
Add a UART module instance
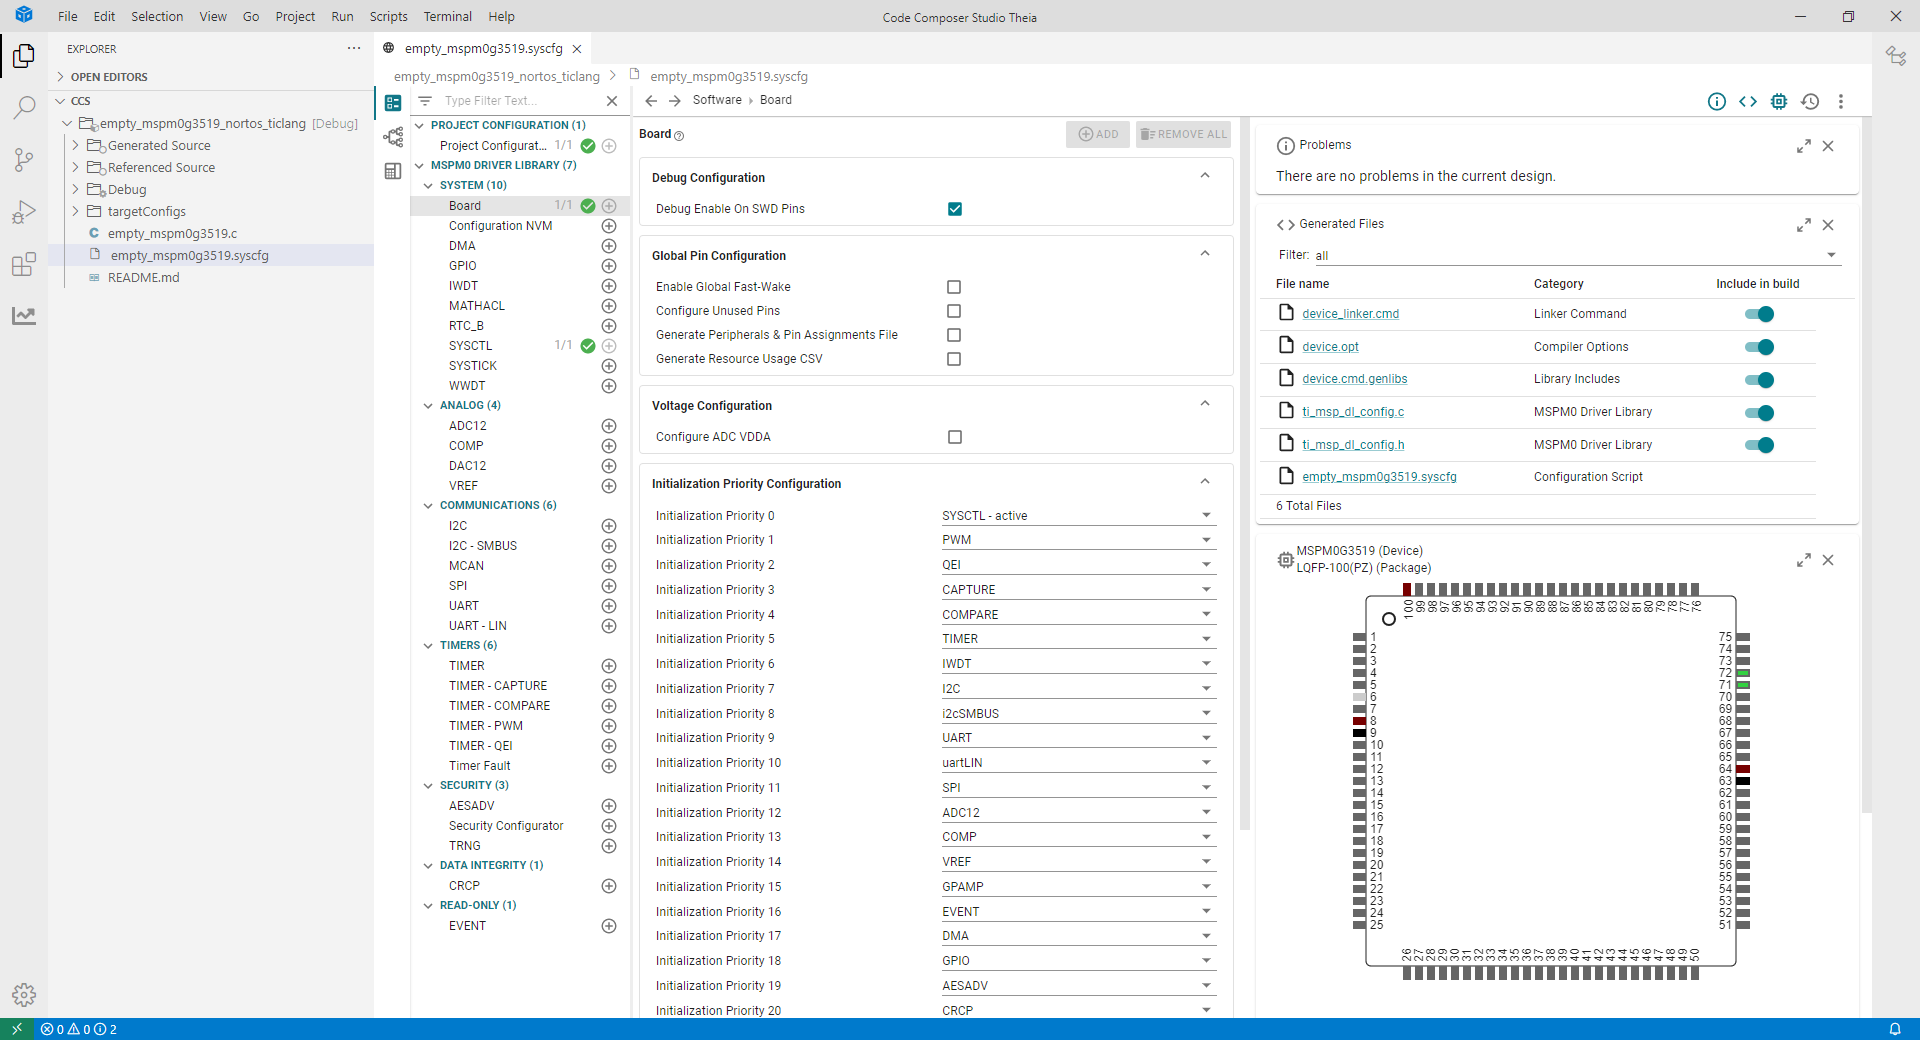[x=609, y=606]
